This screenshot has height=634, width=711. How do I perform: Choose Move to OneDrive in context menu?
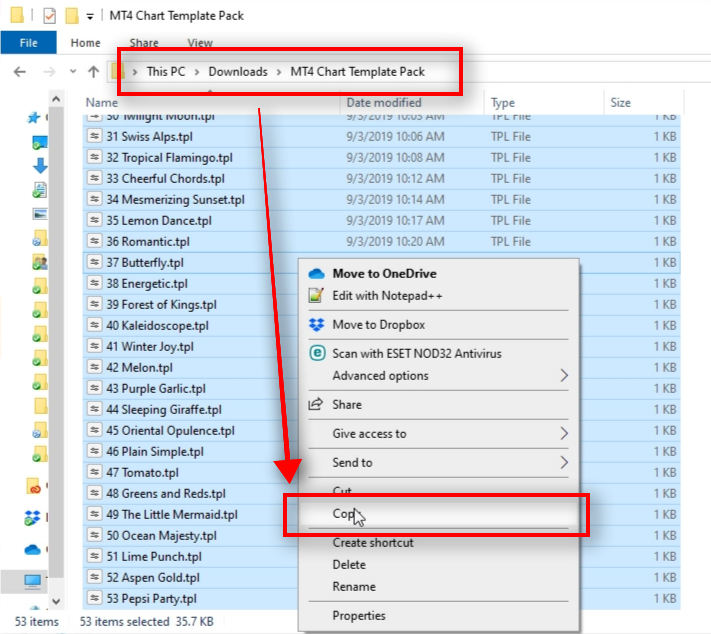coord(438,273)
